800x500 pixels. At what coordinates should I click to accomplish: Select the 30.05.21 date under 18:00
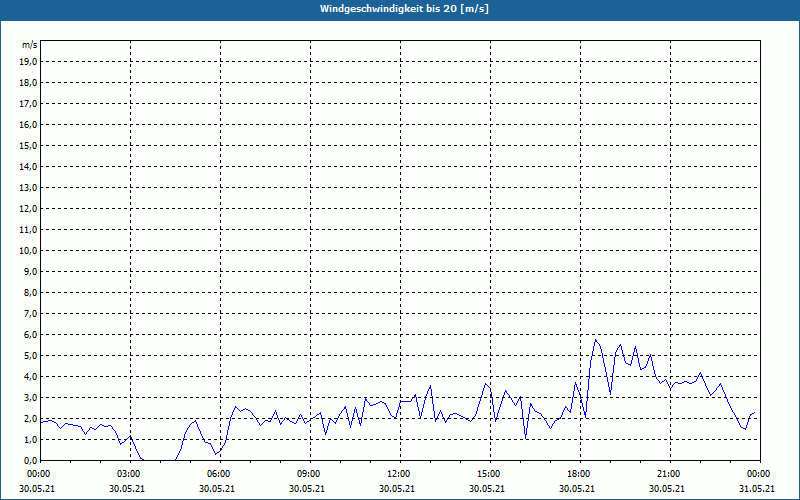pyautogui.click(x=577, y=489)
